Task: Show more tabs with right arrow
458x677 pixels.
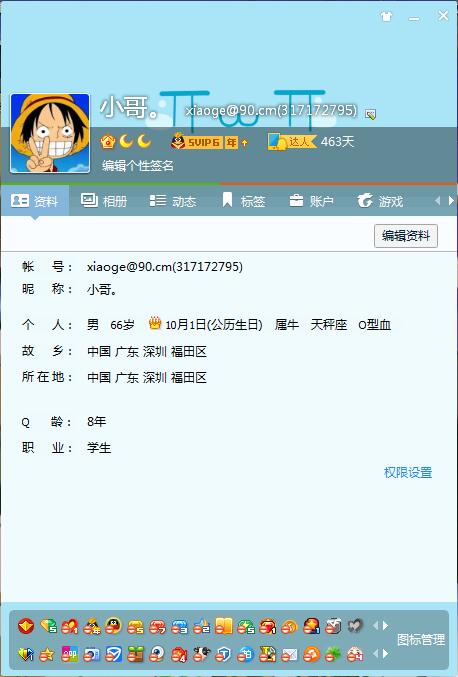Action: pos(452,201)
